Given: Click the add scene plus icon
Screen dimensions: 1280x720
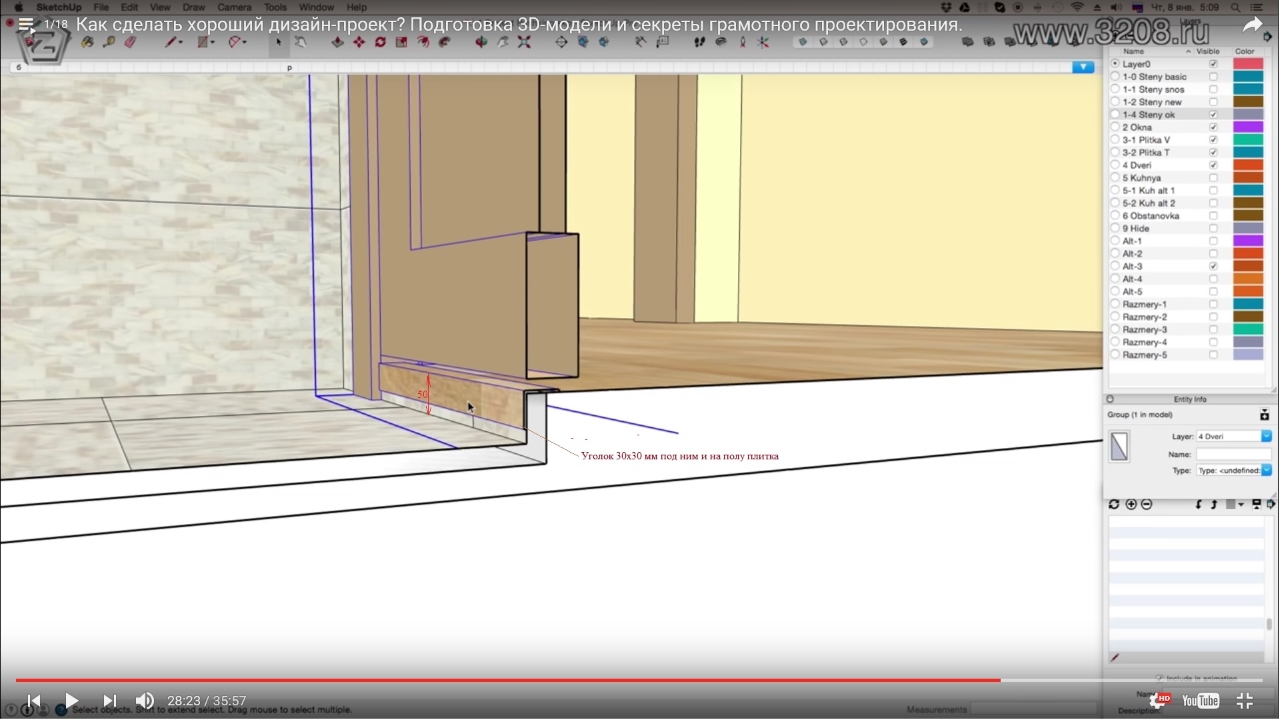Looking at the screenshot, I should 1131,504.
